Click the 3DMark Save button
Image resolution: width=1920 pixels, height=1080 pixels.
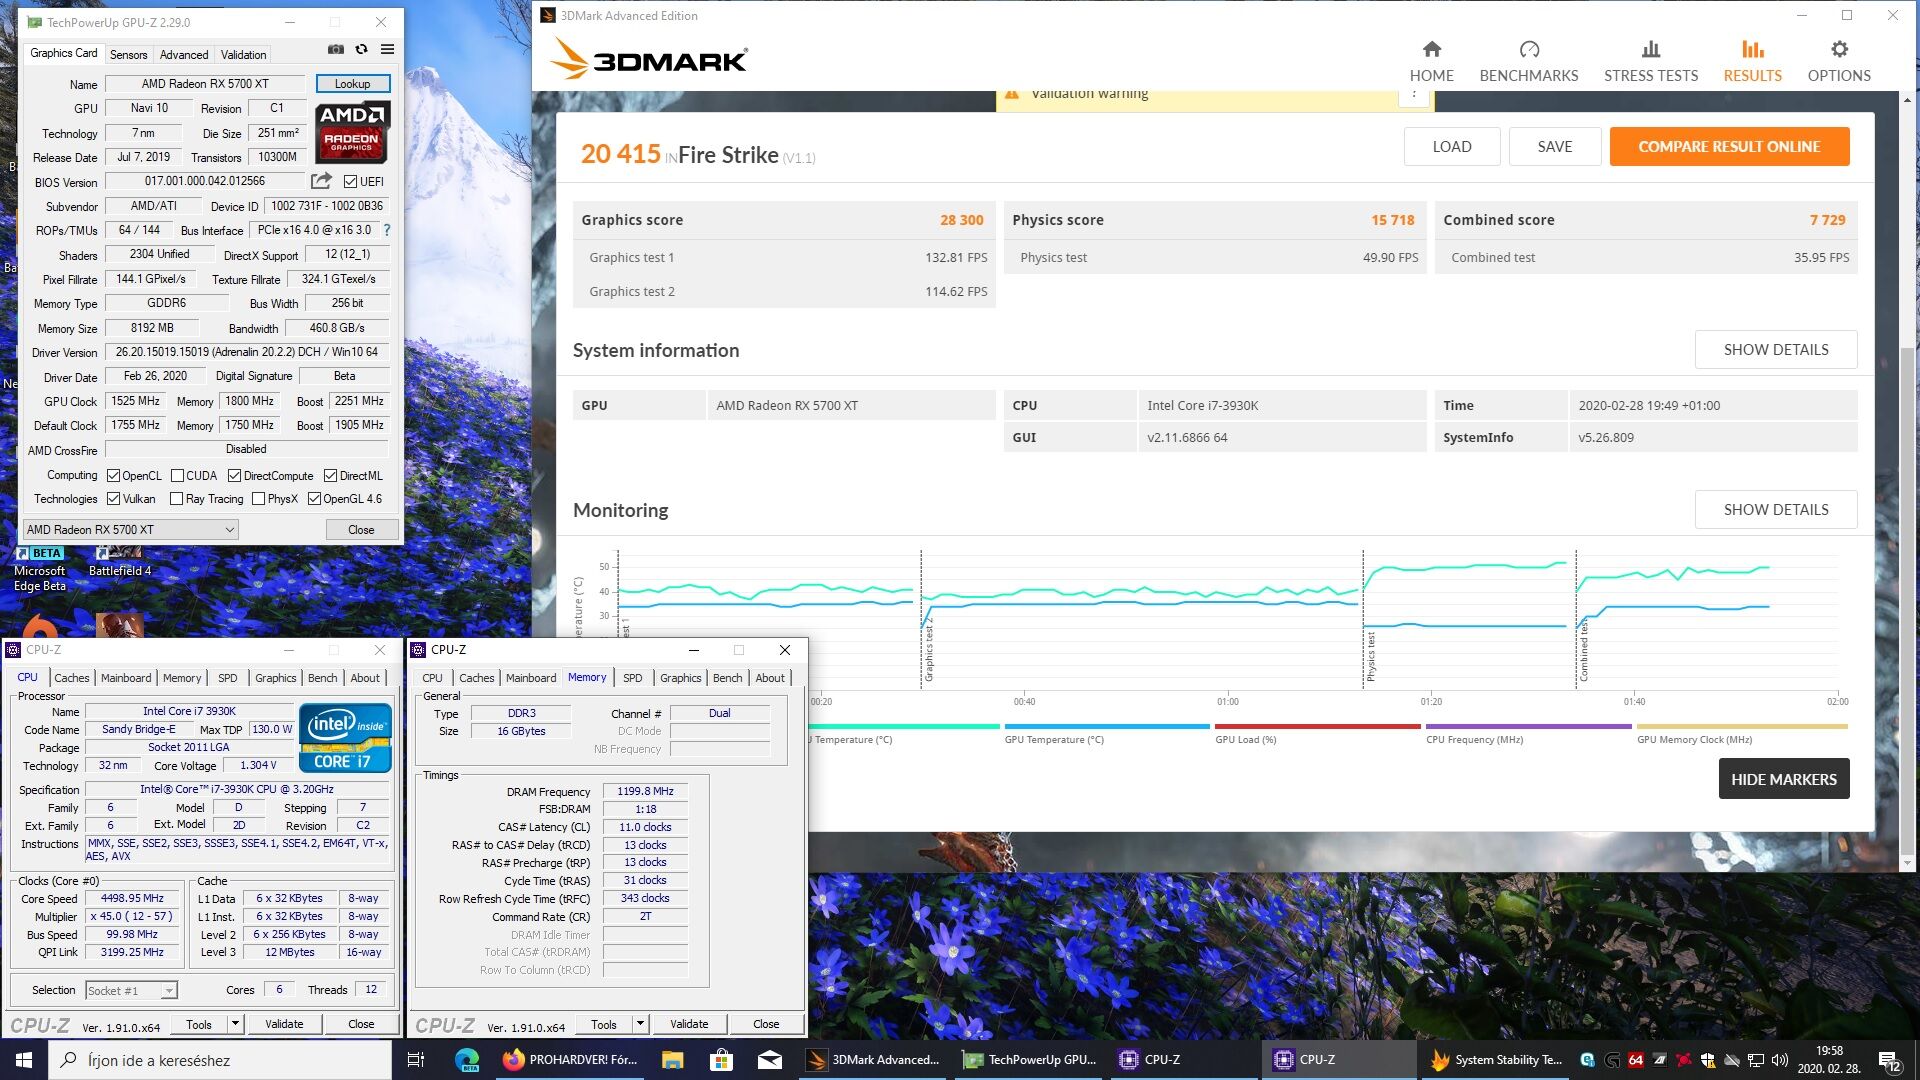click(1555, 146)
